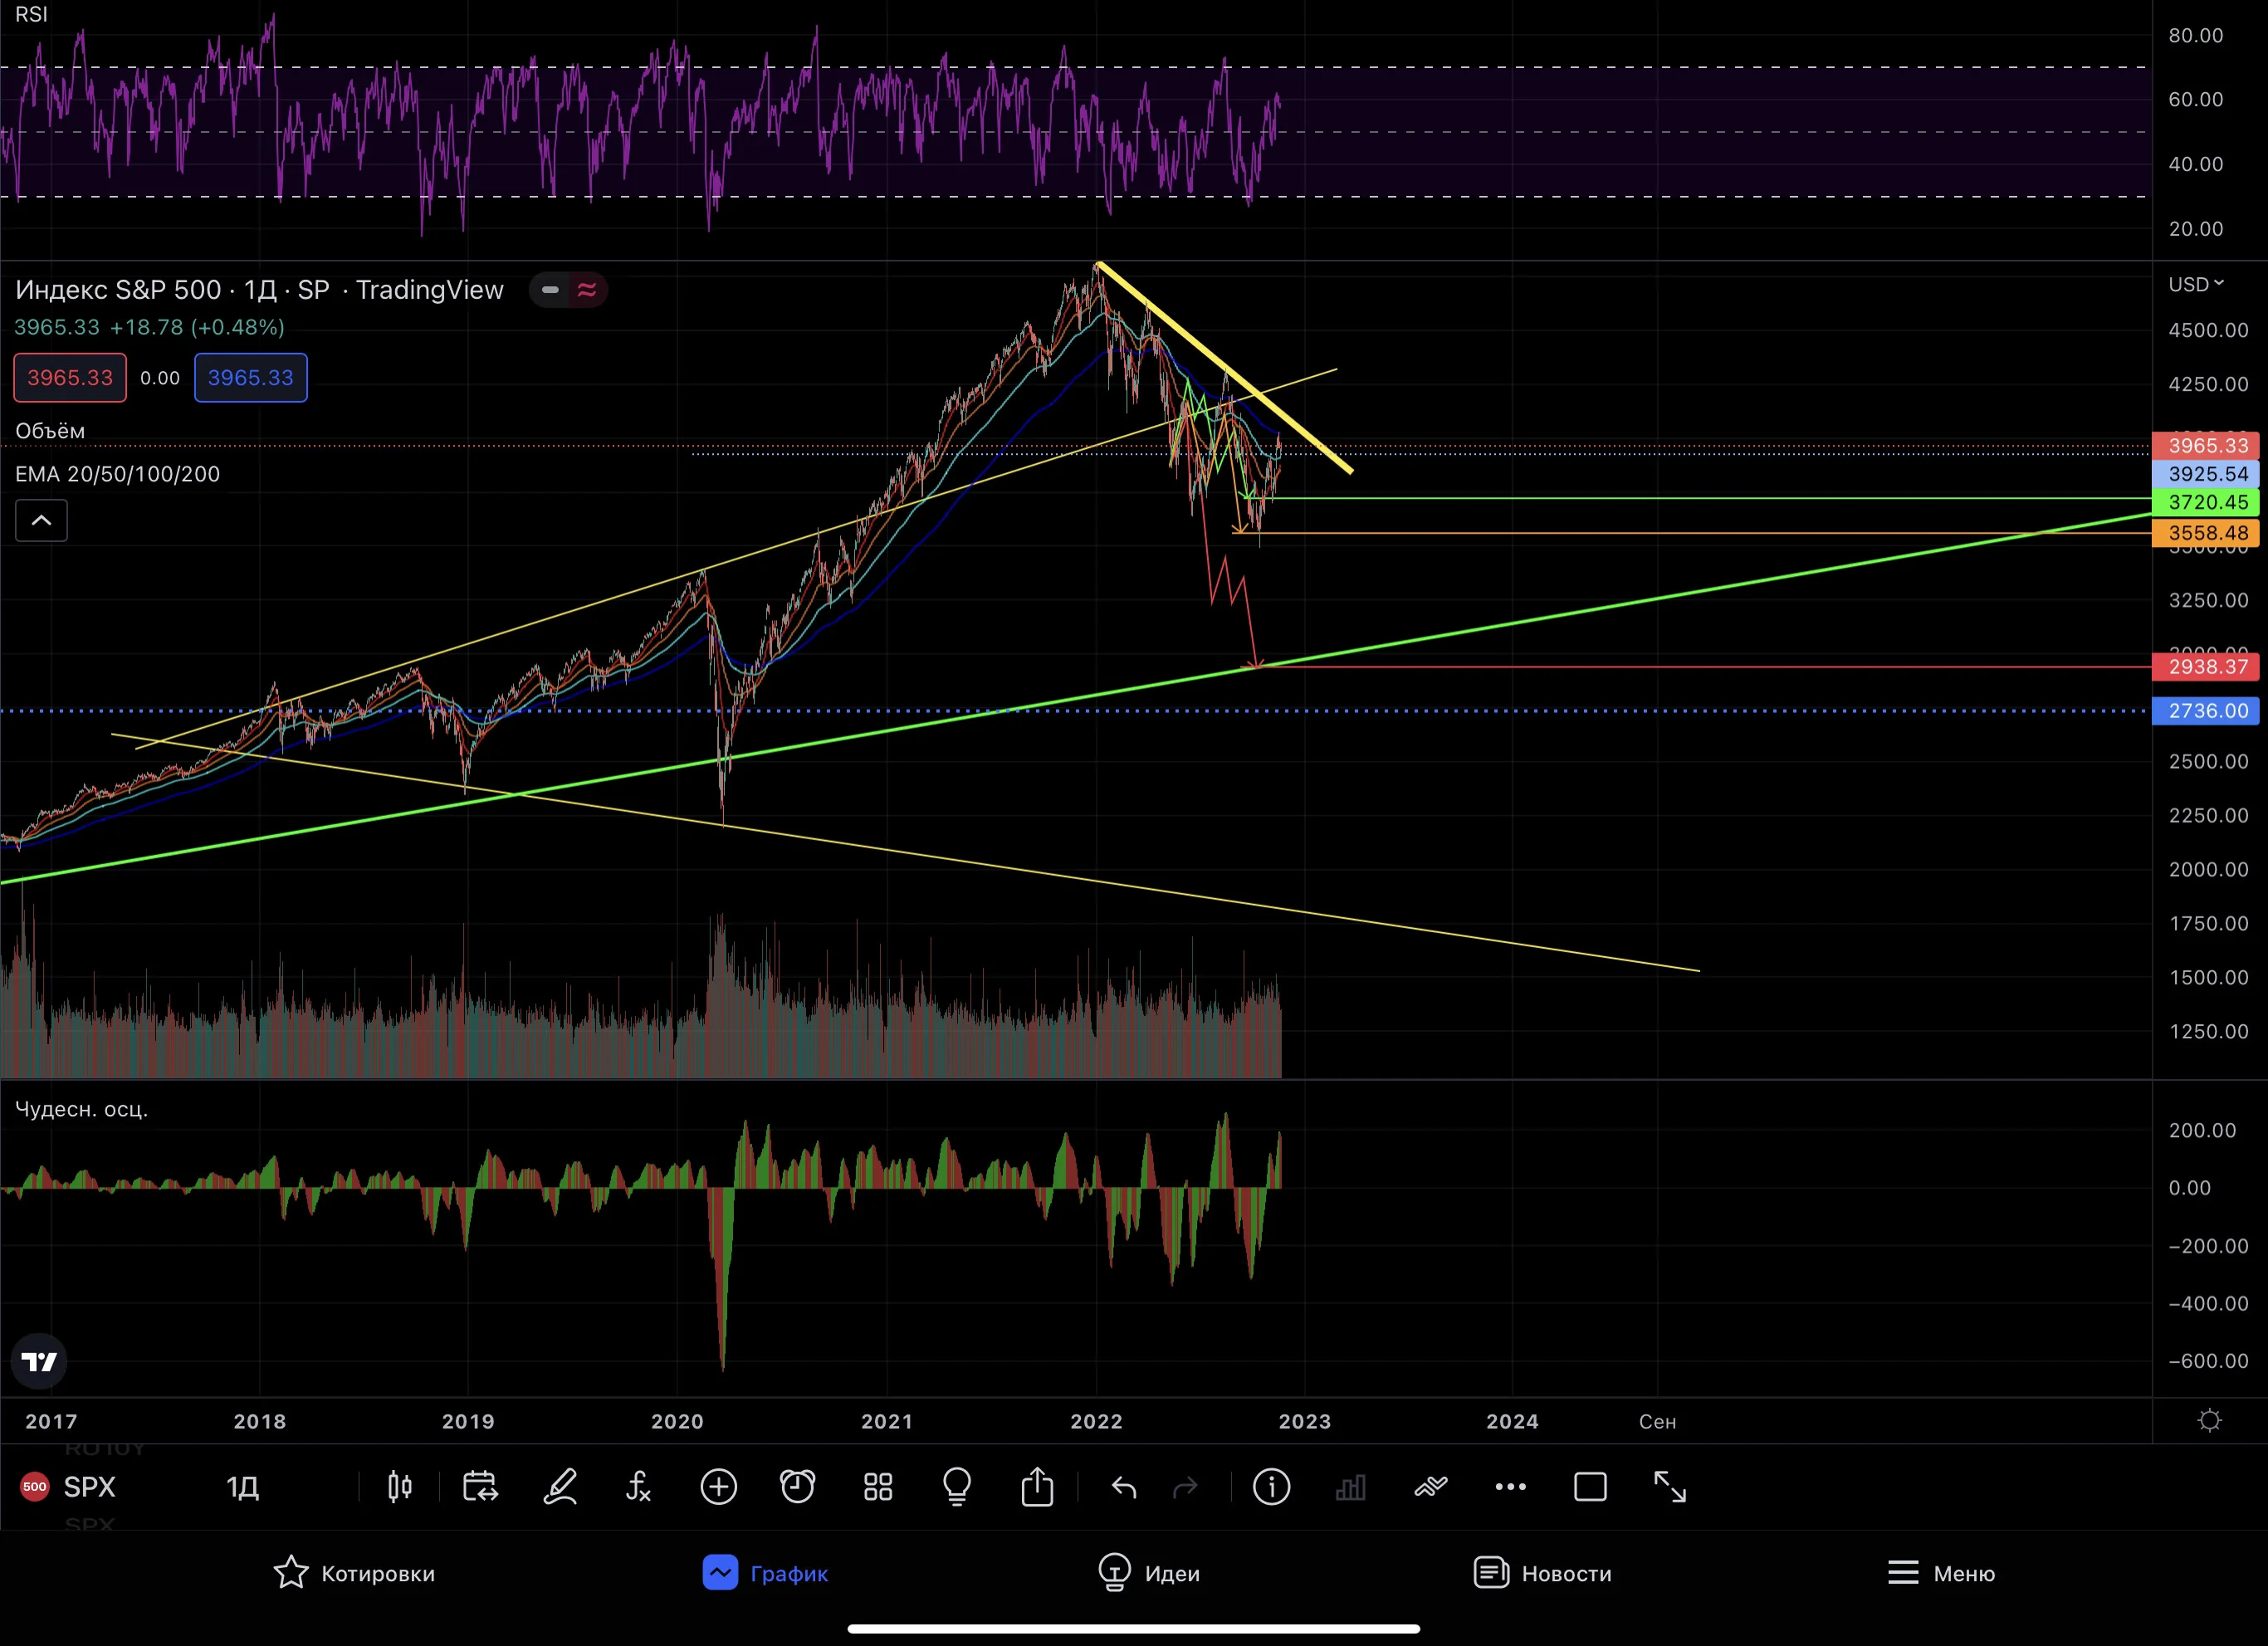The width and height of the screenshot is (2268, 1646).
Task: Enter fullscreen with the diagonal arrows icon
Action: click(1670, 1487)
